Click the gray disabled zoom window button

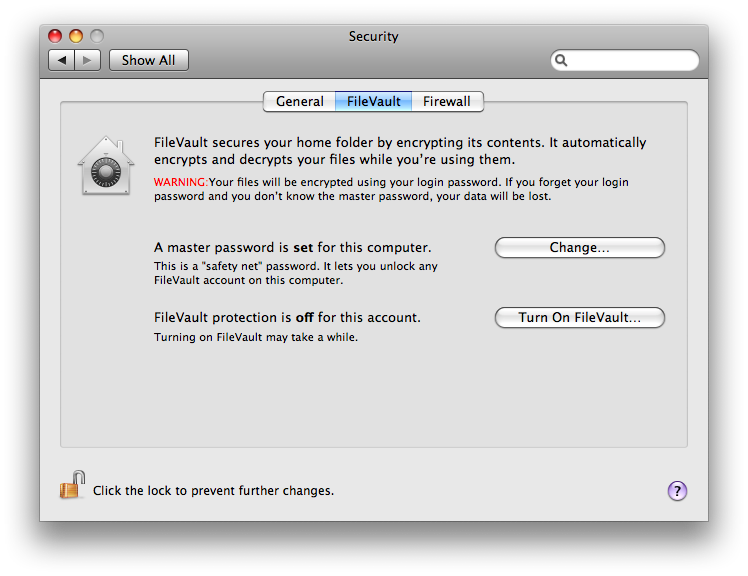(x=97, y=36)
